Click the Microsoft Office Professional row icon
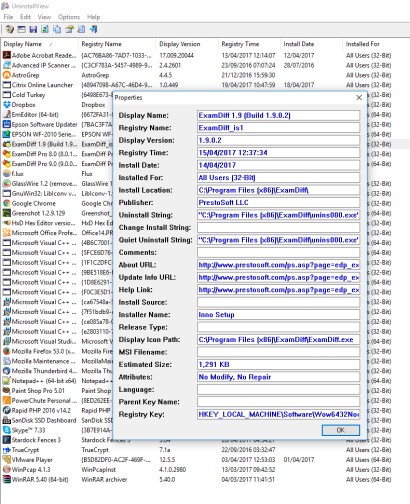This screenshot has width=410, height=504. pos(6,233)
